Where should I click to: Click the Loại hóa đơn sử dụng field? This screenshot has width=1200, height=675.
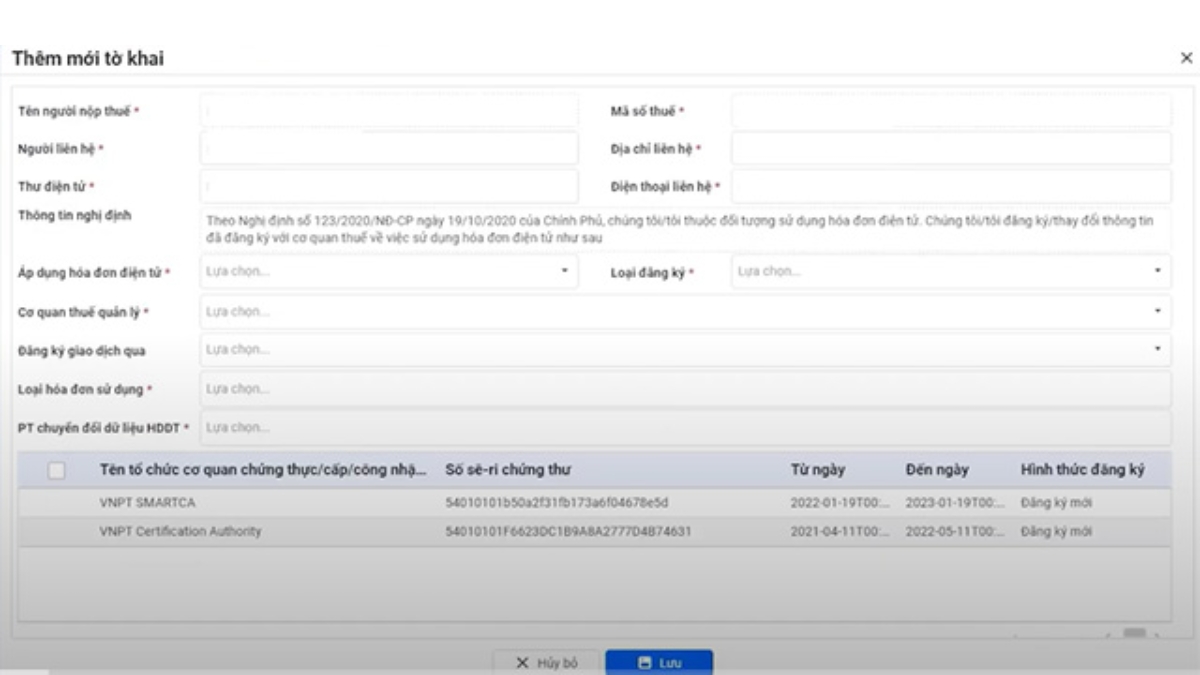685,389
